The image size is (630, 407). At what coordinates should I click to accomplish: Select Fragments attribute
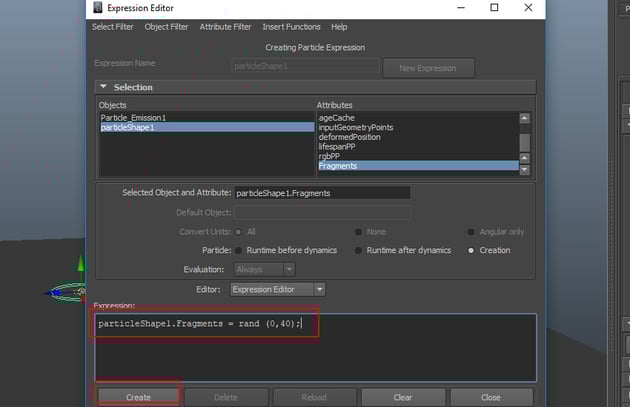click(x=418, y=166)
